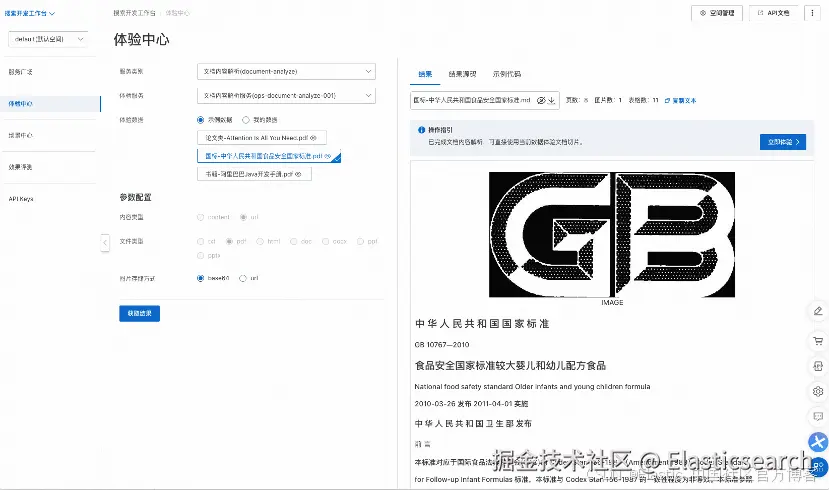Click the text 'GB 10767—2010'

441,344
